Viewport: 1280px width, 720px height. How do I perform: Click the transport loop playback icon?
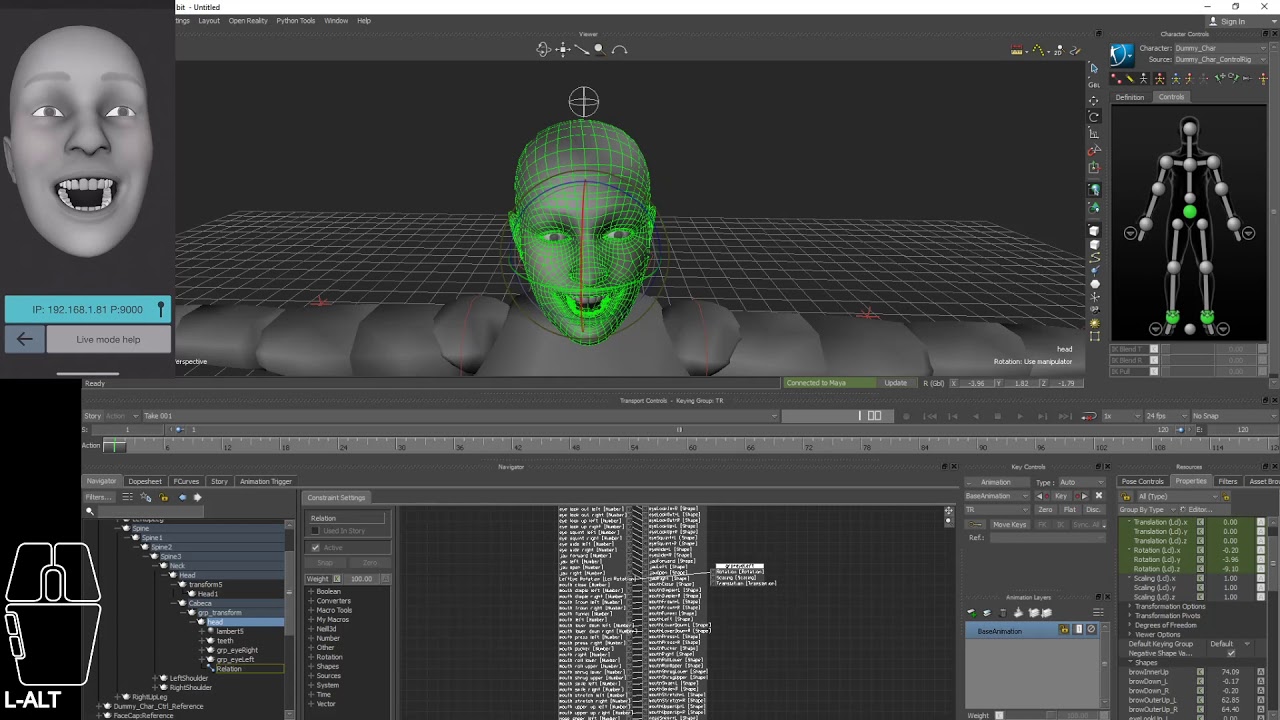tap(1089, 416)
